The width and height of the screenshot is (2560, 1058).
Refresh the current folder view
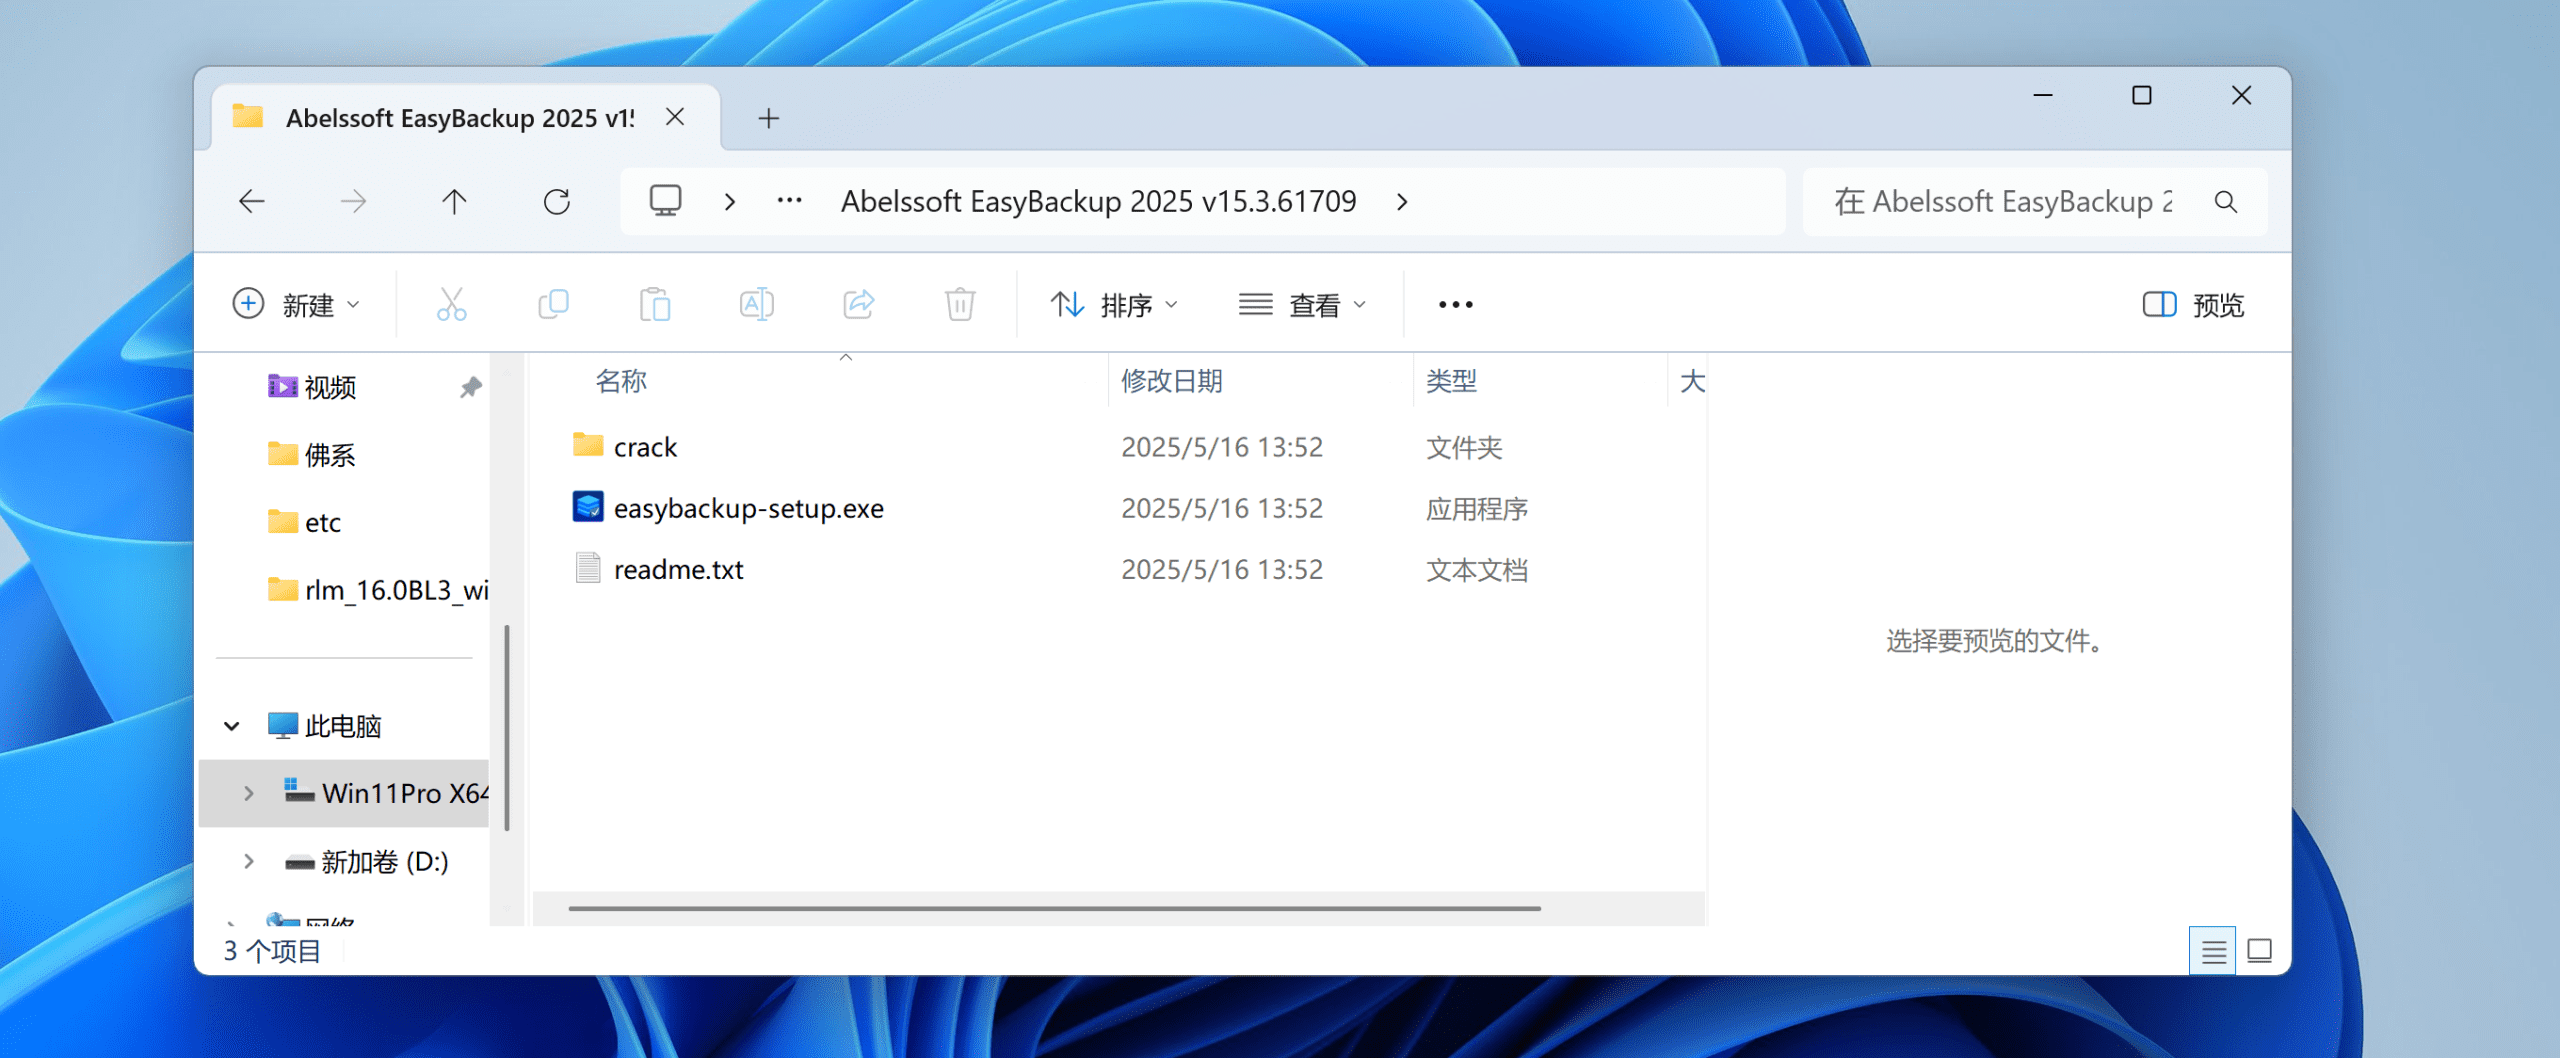[557, 202]
